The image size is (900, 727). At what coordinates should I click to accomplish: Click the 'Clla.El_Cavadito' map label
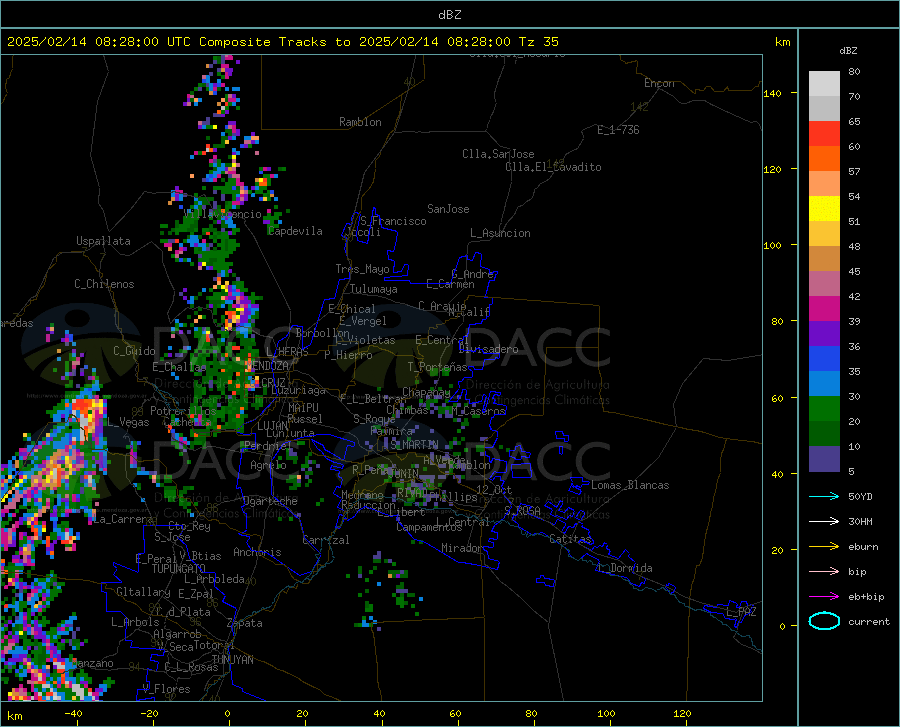pyautogui.click(x=553, y=167)
